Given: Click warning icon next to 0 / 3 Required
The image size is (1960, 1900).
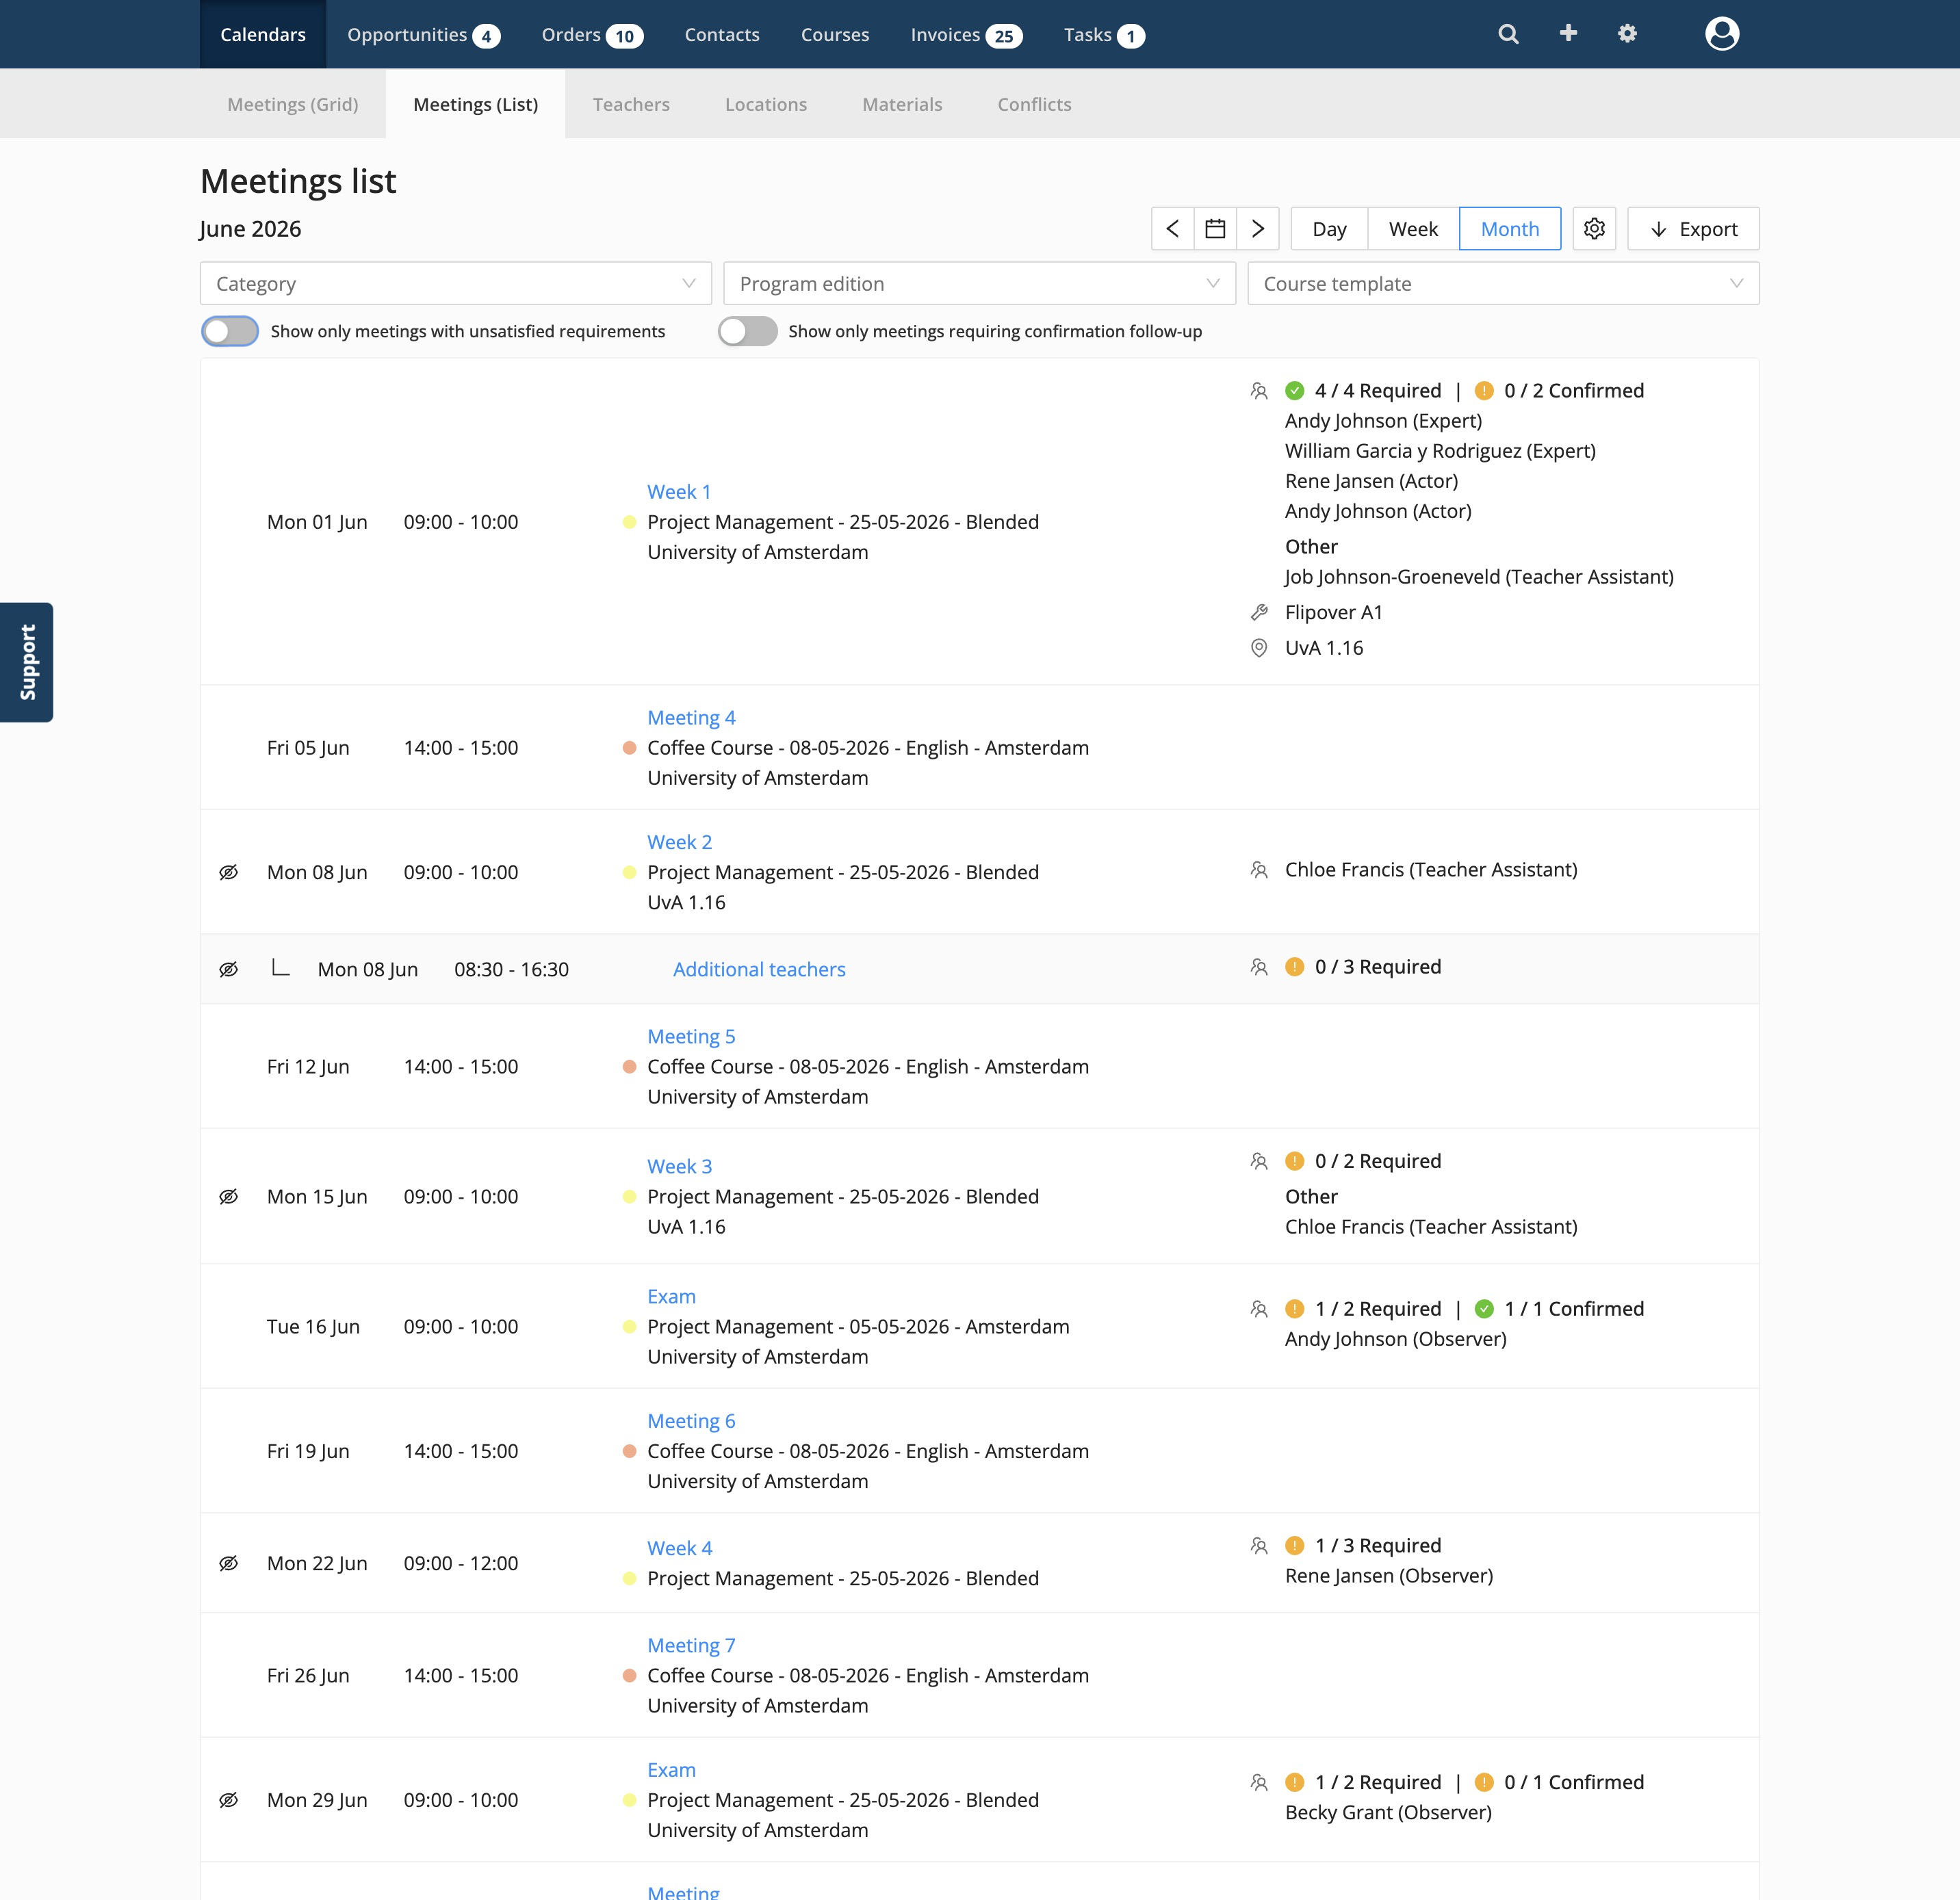Looking at the screenshot, I should coord(1294,967).
